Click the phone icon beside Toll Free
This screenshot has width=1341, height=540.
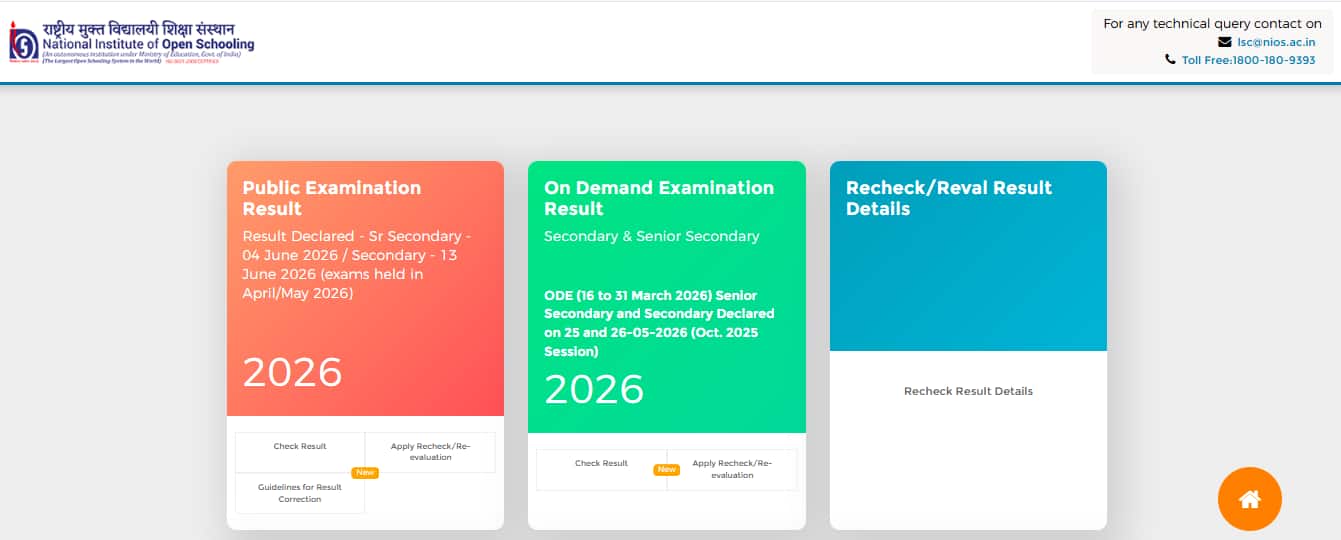pos(1170,60)
